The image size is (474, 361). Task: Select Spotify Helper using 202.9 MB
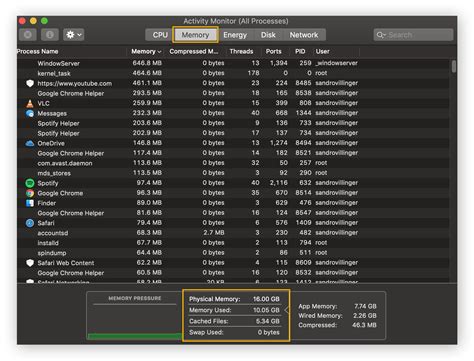58,133
